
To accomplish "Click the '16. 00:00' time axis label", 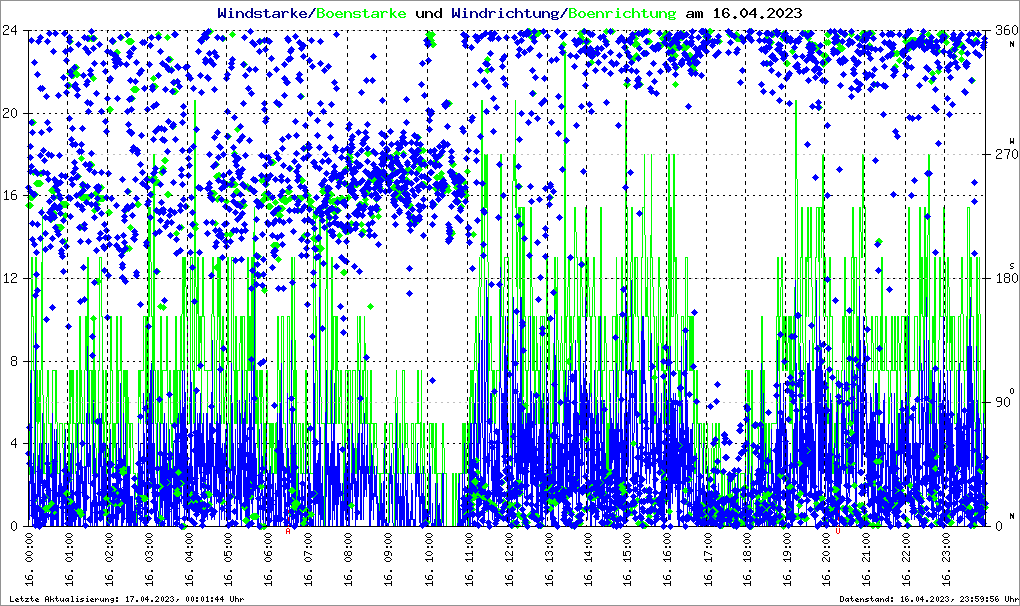I will tap(29, 559).
